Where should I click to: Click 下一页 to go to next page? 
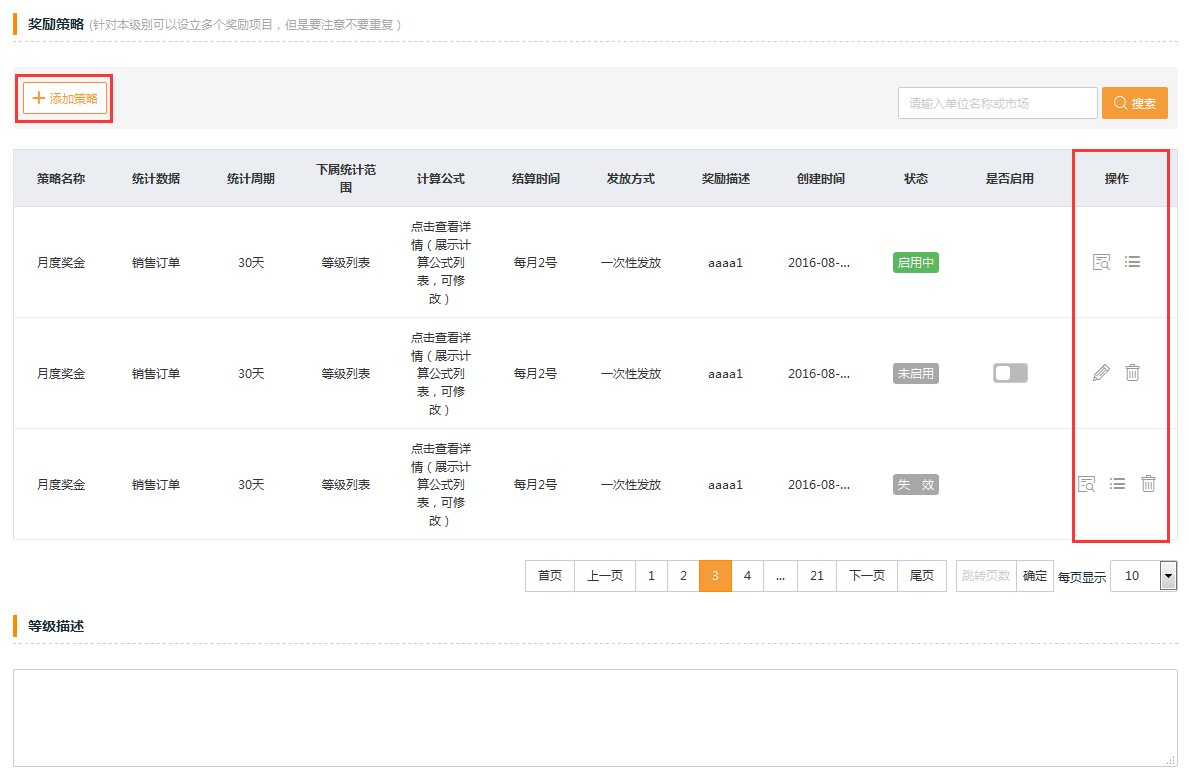866,576
